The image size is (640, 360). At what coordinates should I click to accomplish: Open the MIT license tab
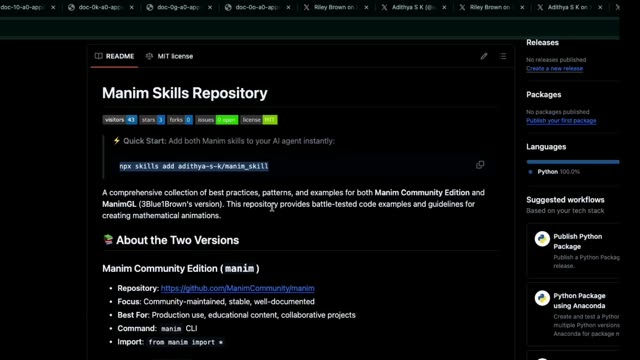click(169, 56)
